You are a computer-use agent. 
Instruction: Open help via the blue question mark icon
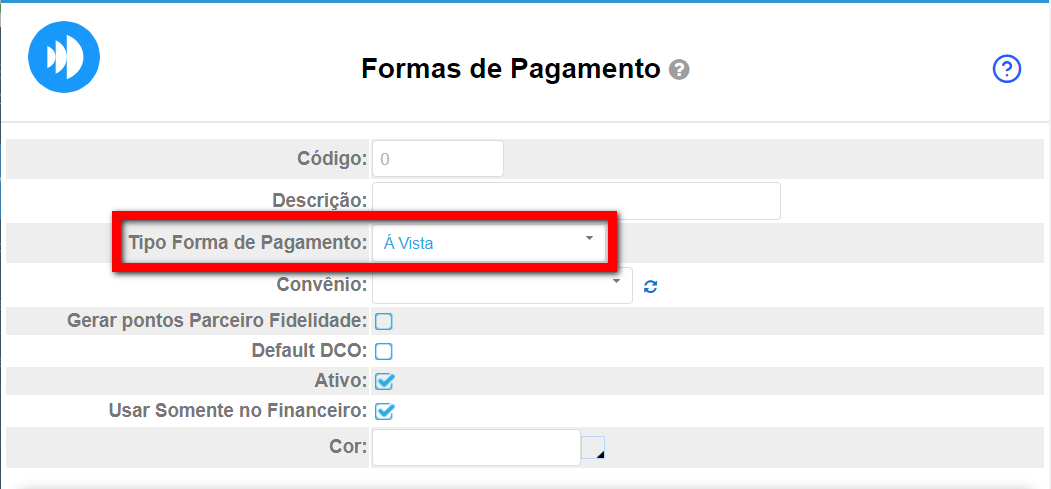(x=1006, y=69)
